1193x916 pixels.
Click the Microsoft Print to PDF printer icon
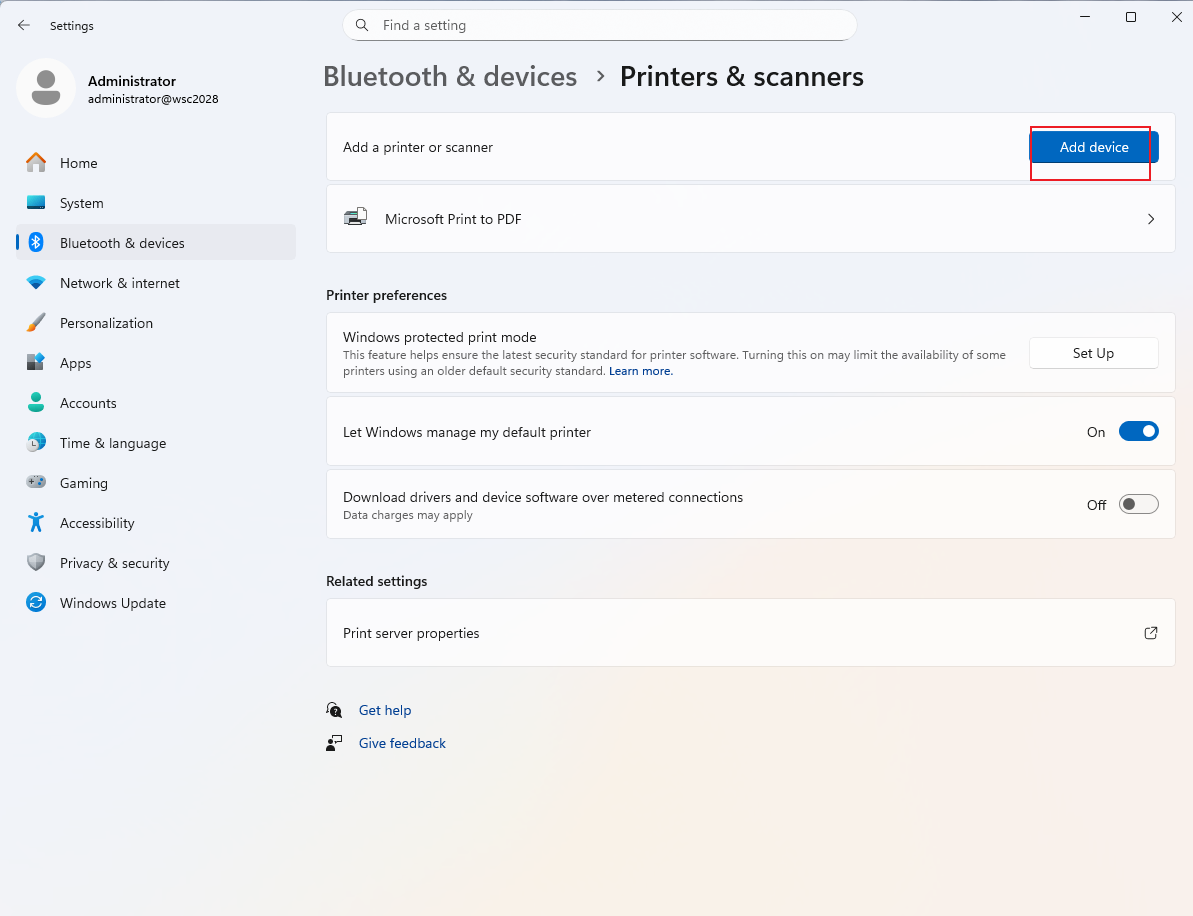pyautogui.click(x=355, y=218)
